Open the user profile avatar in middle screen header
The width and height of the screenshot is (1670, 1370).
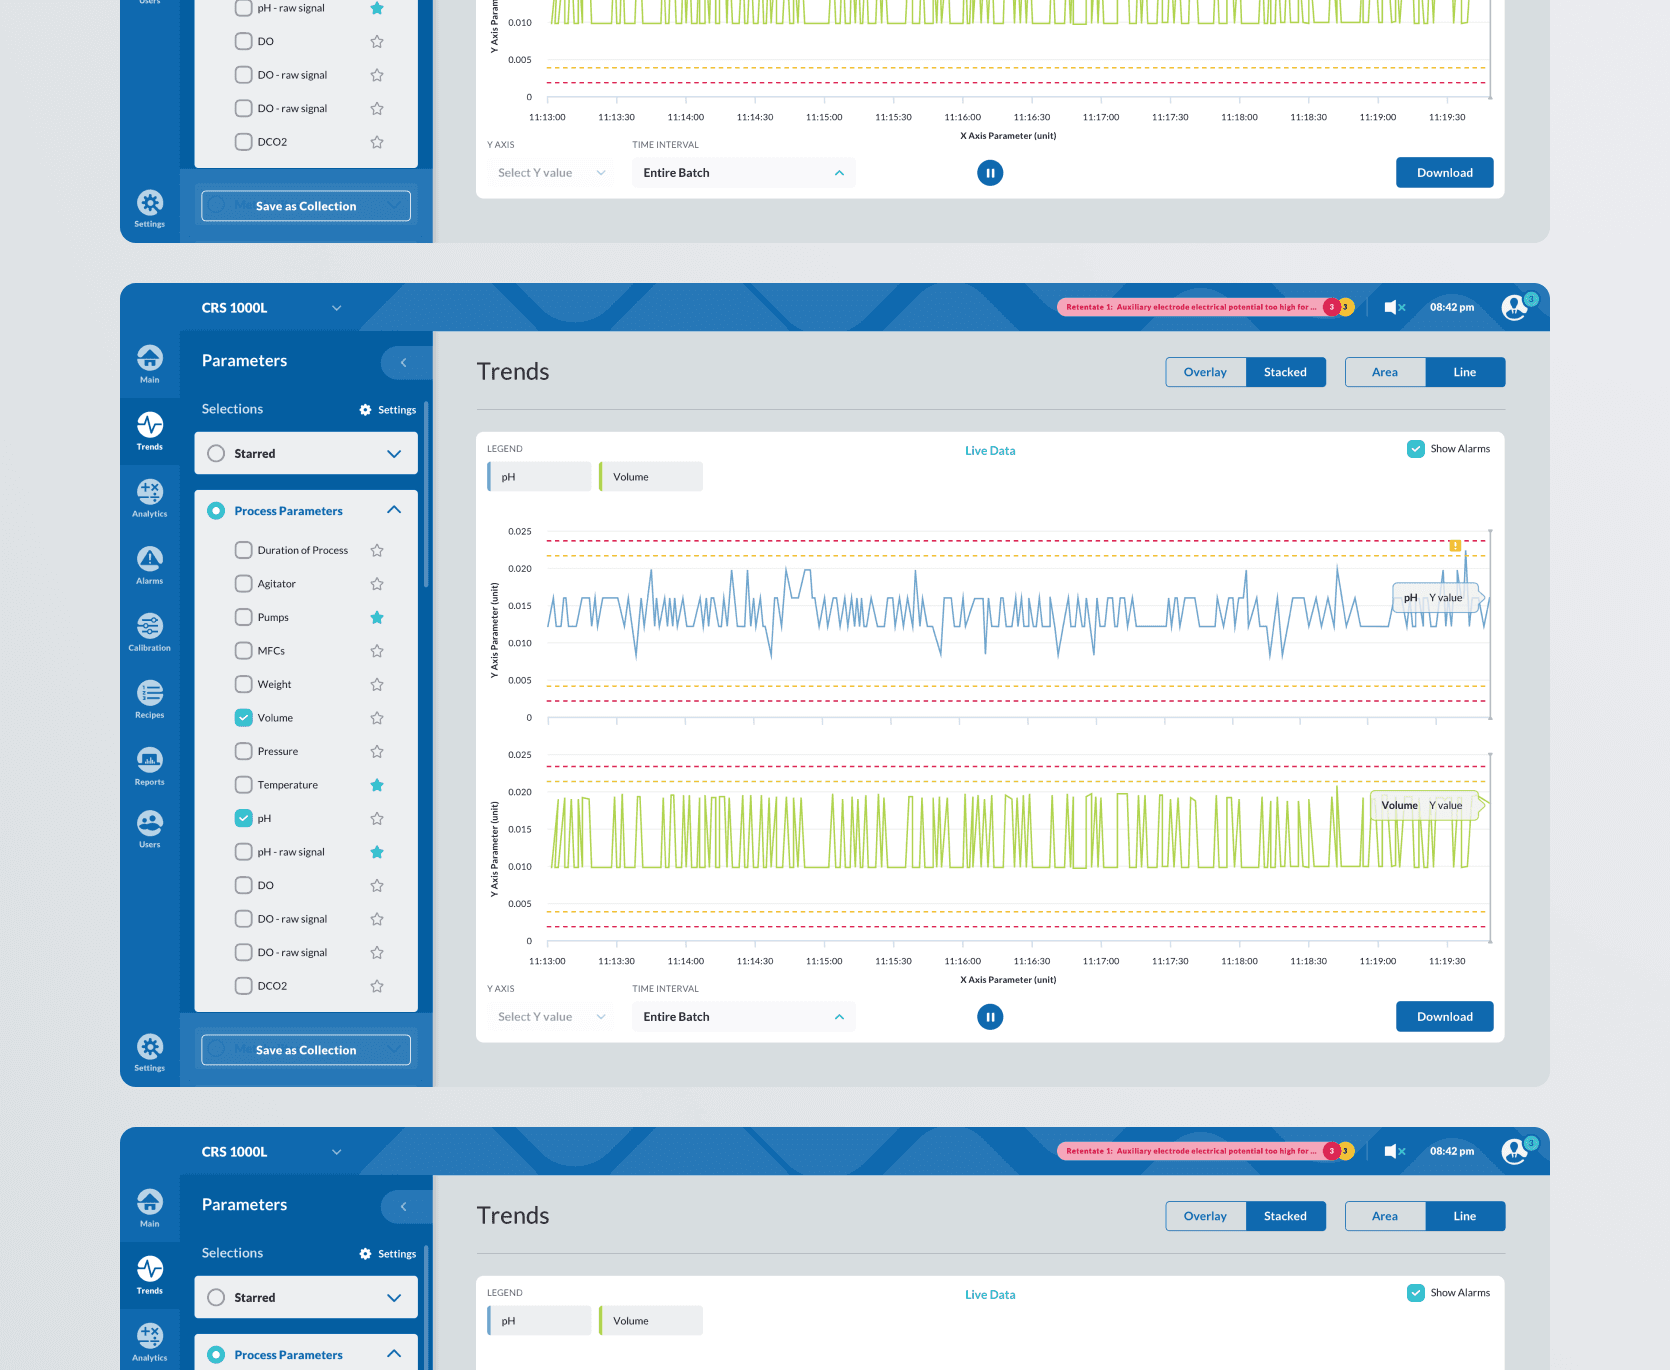1515,307
